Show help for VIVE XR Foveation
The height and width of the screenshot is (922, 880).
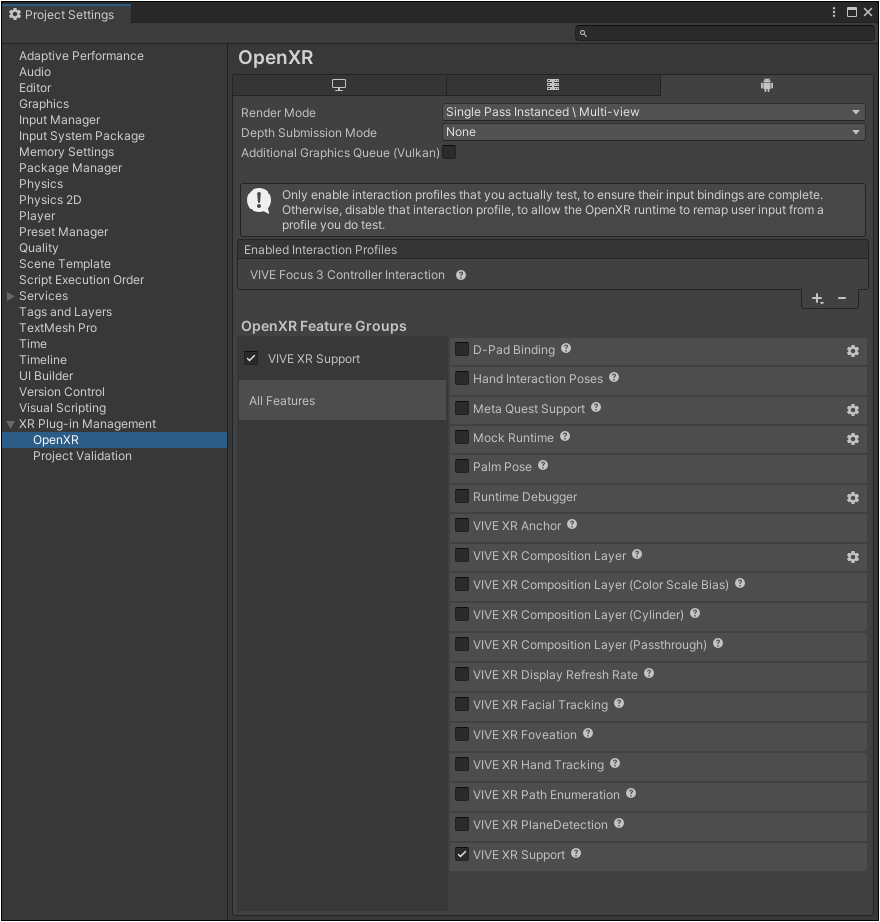click(588, 733)
